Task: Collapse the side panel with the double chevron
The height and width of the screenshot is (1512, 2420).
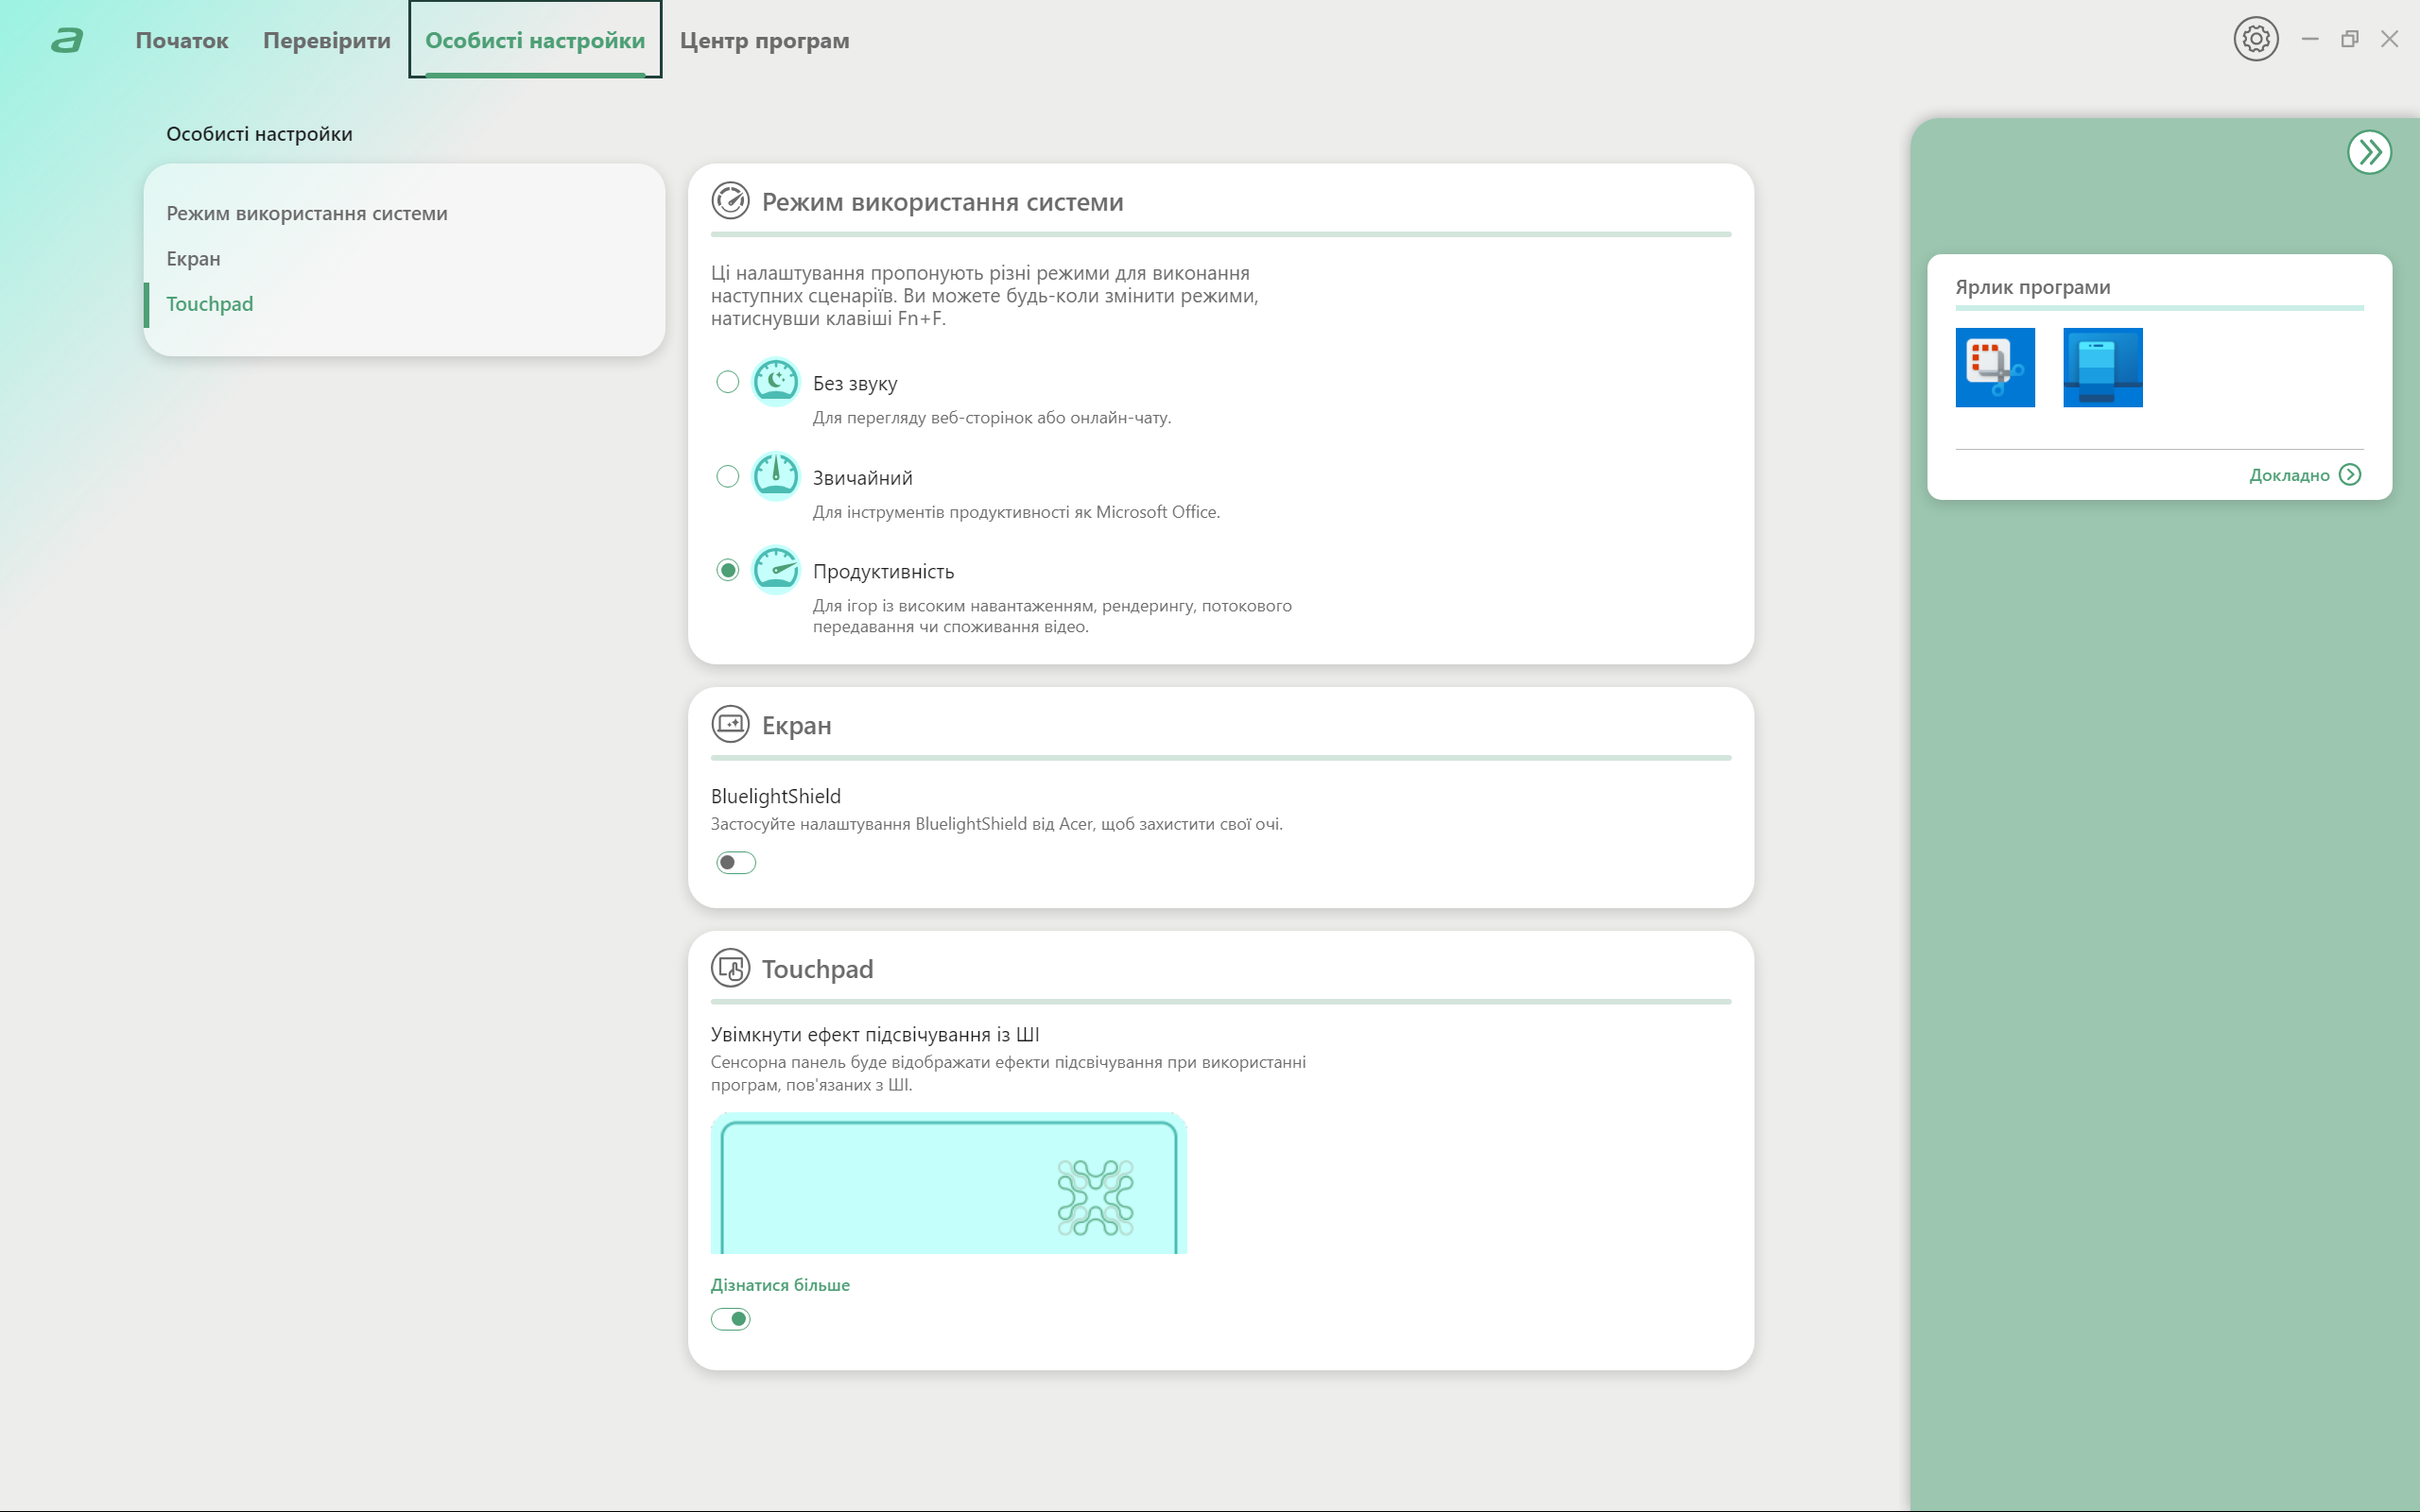Action: pyautogui.click(x=2369, y=152)
